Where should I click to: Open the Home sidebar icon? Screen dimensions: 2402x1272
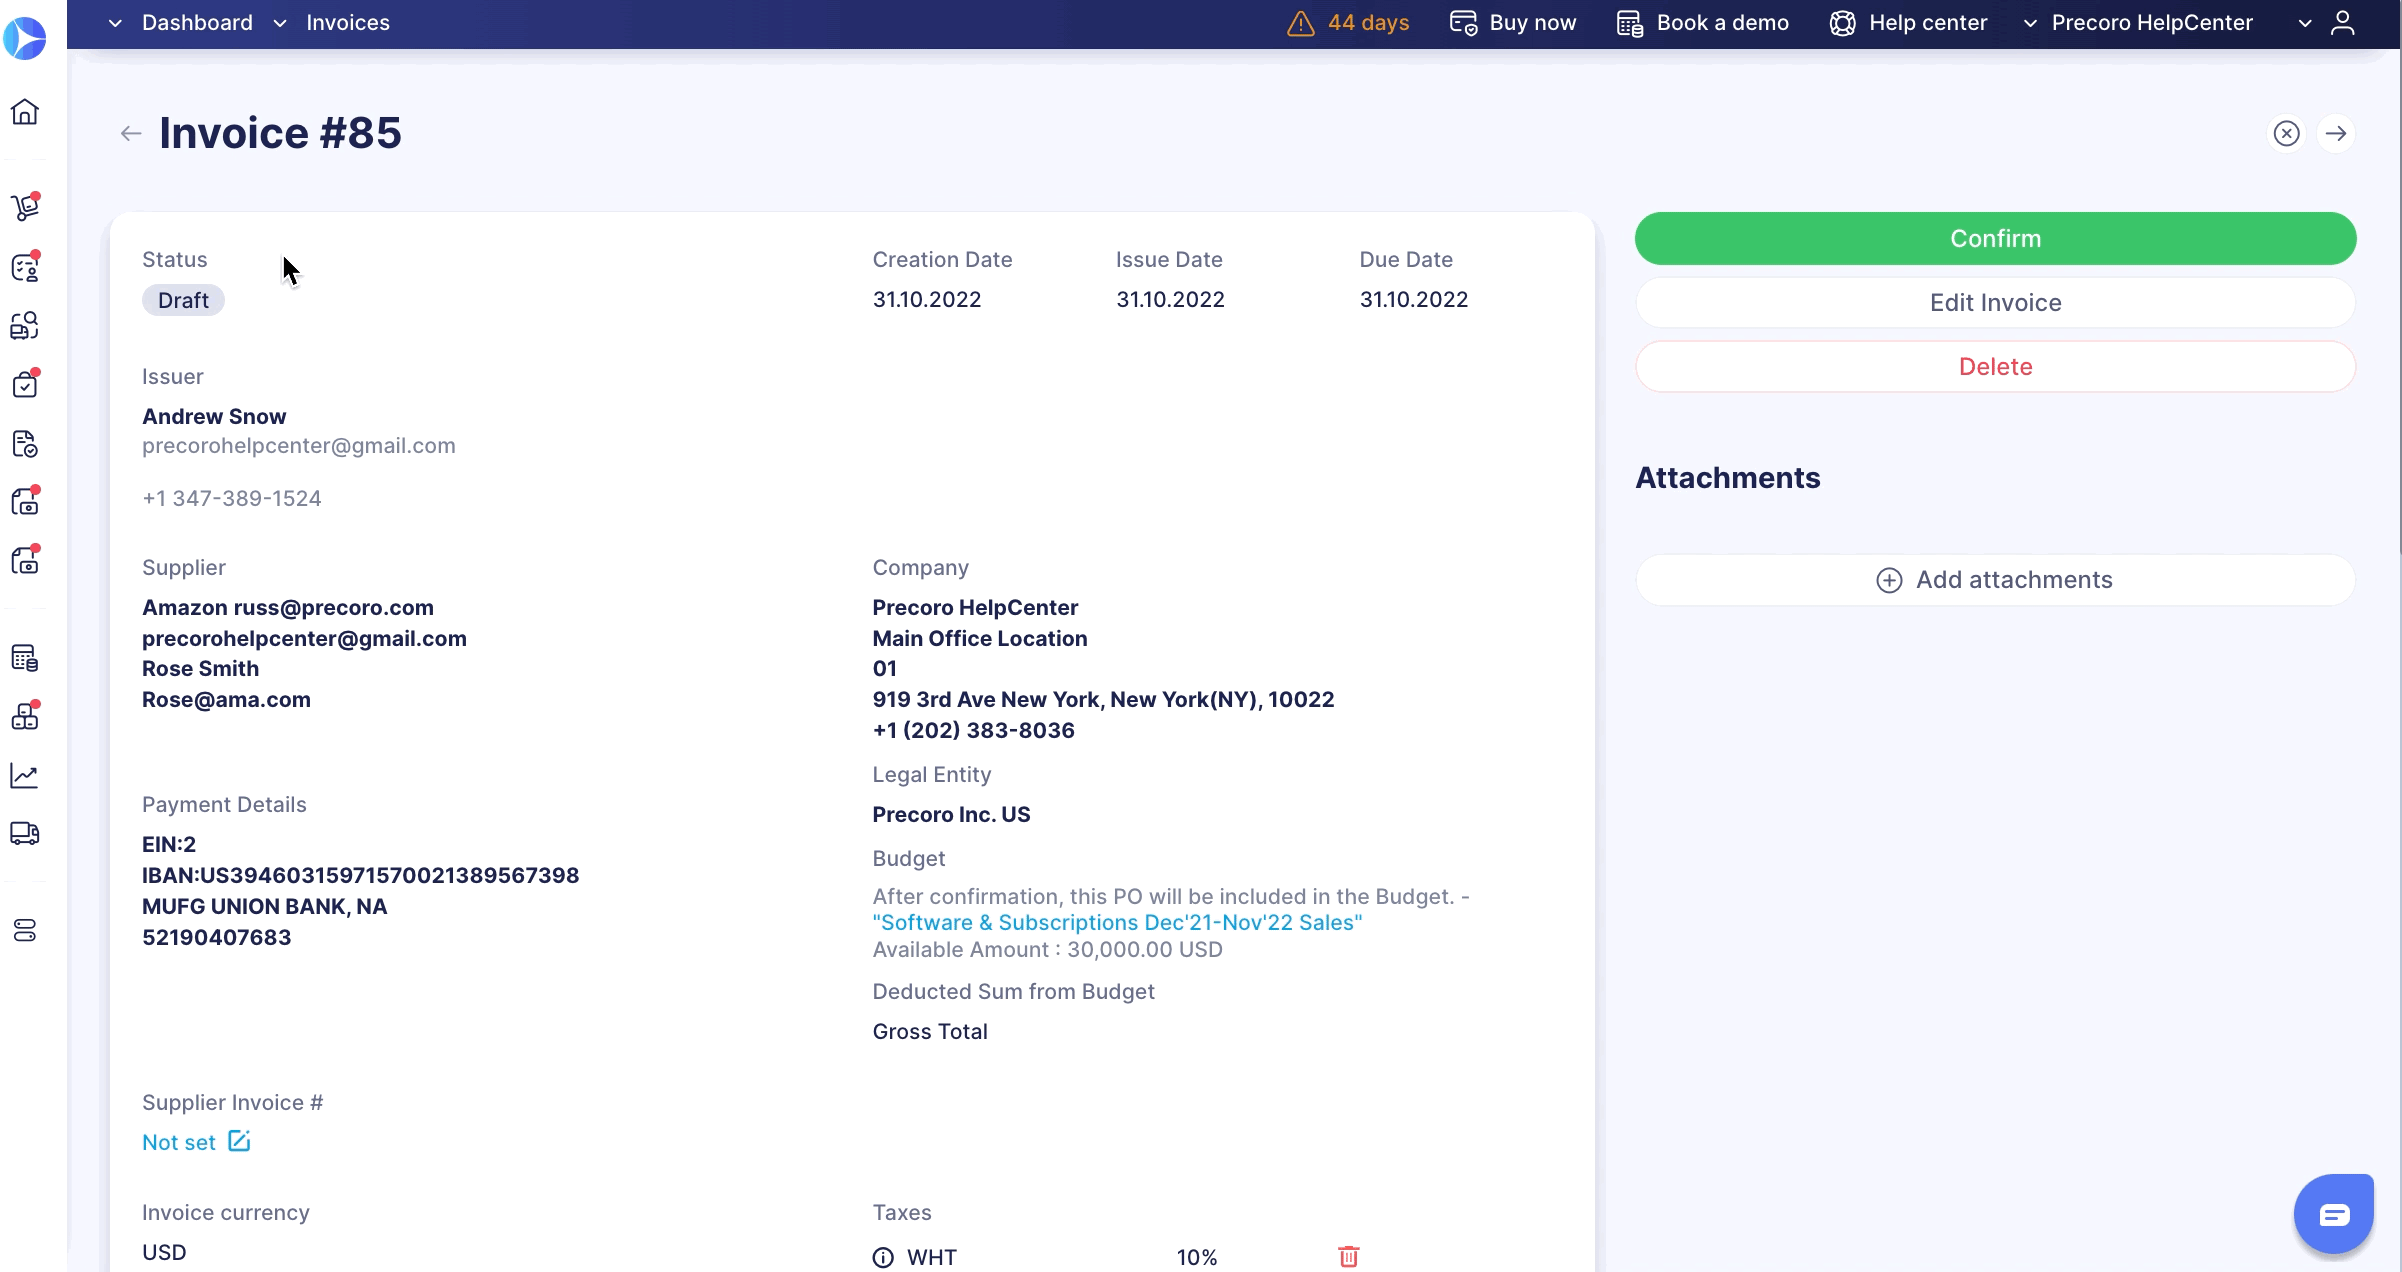[x=25, y=112]
